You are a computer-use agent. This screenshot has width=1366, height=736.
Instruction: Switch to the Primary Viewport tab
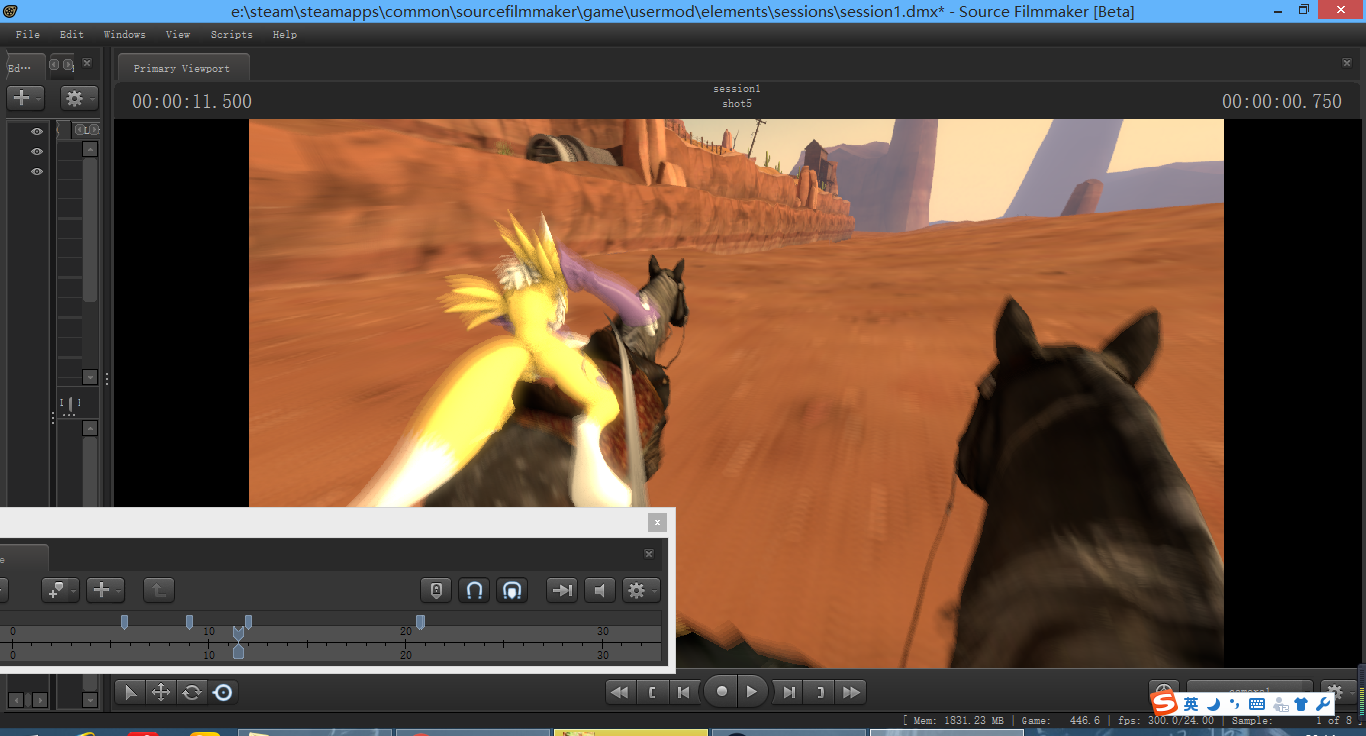(182, 68)
